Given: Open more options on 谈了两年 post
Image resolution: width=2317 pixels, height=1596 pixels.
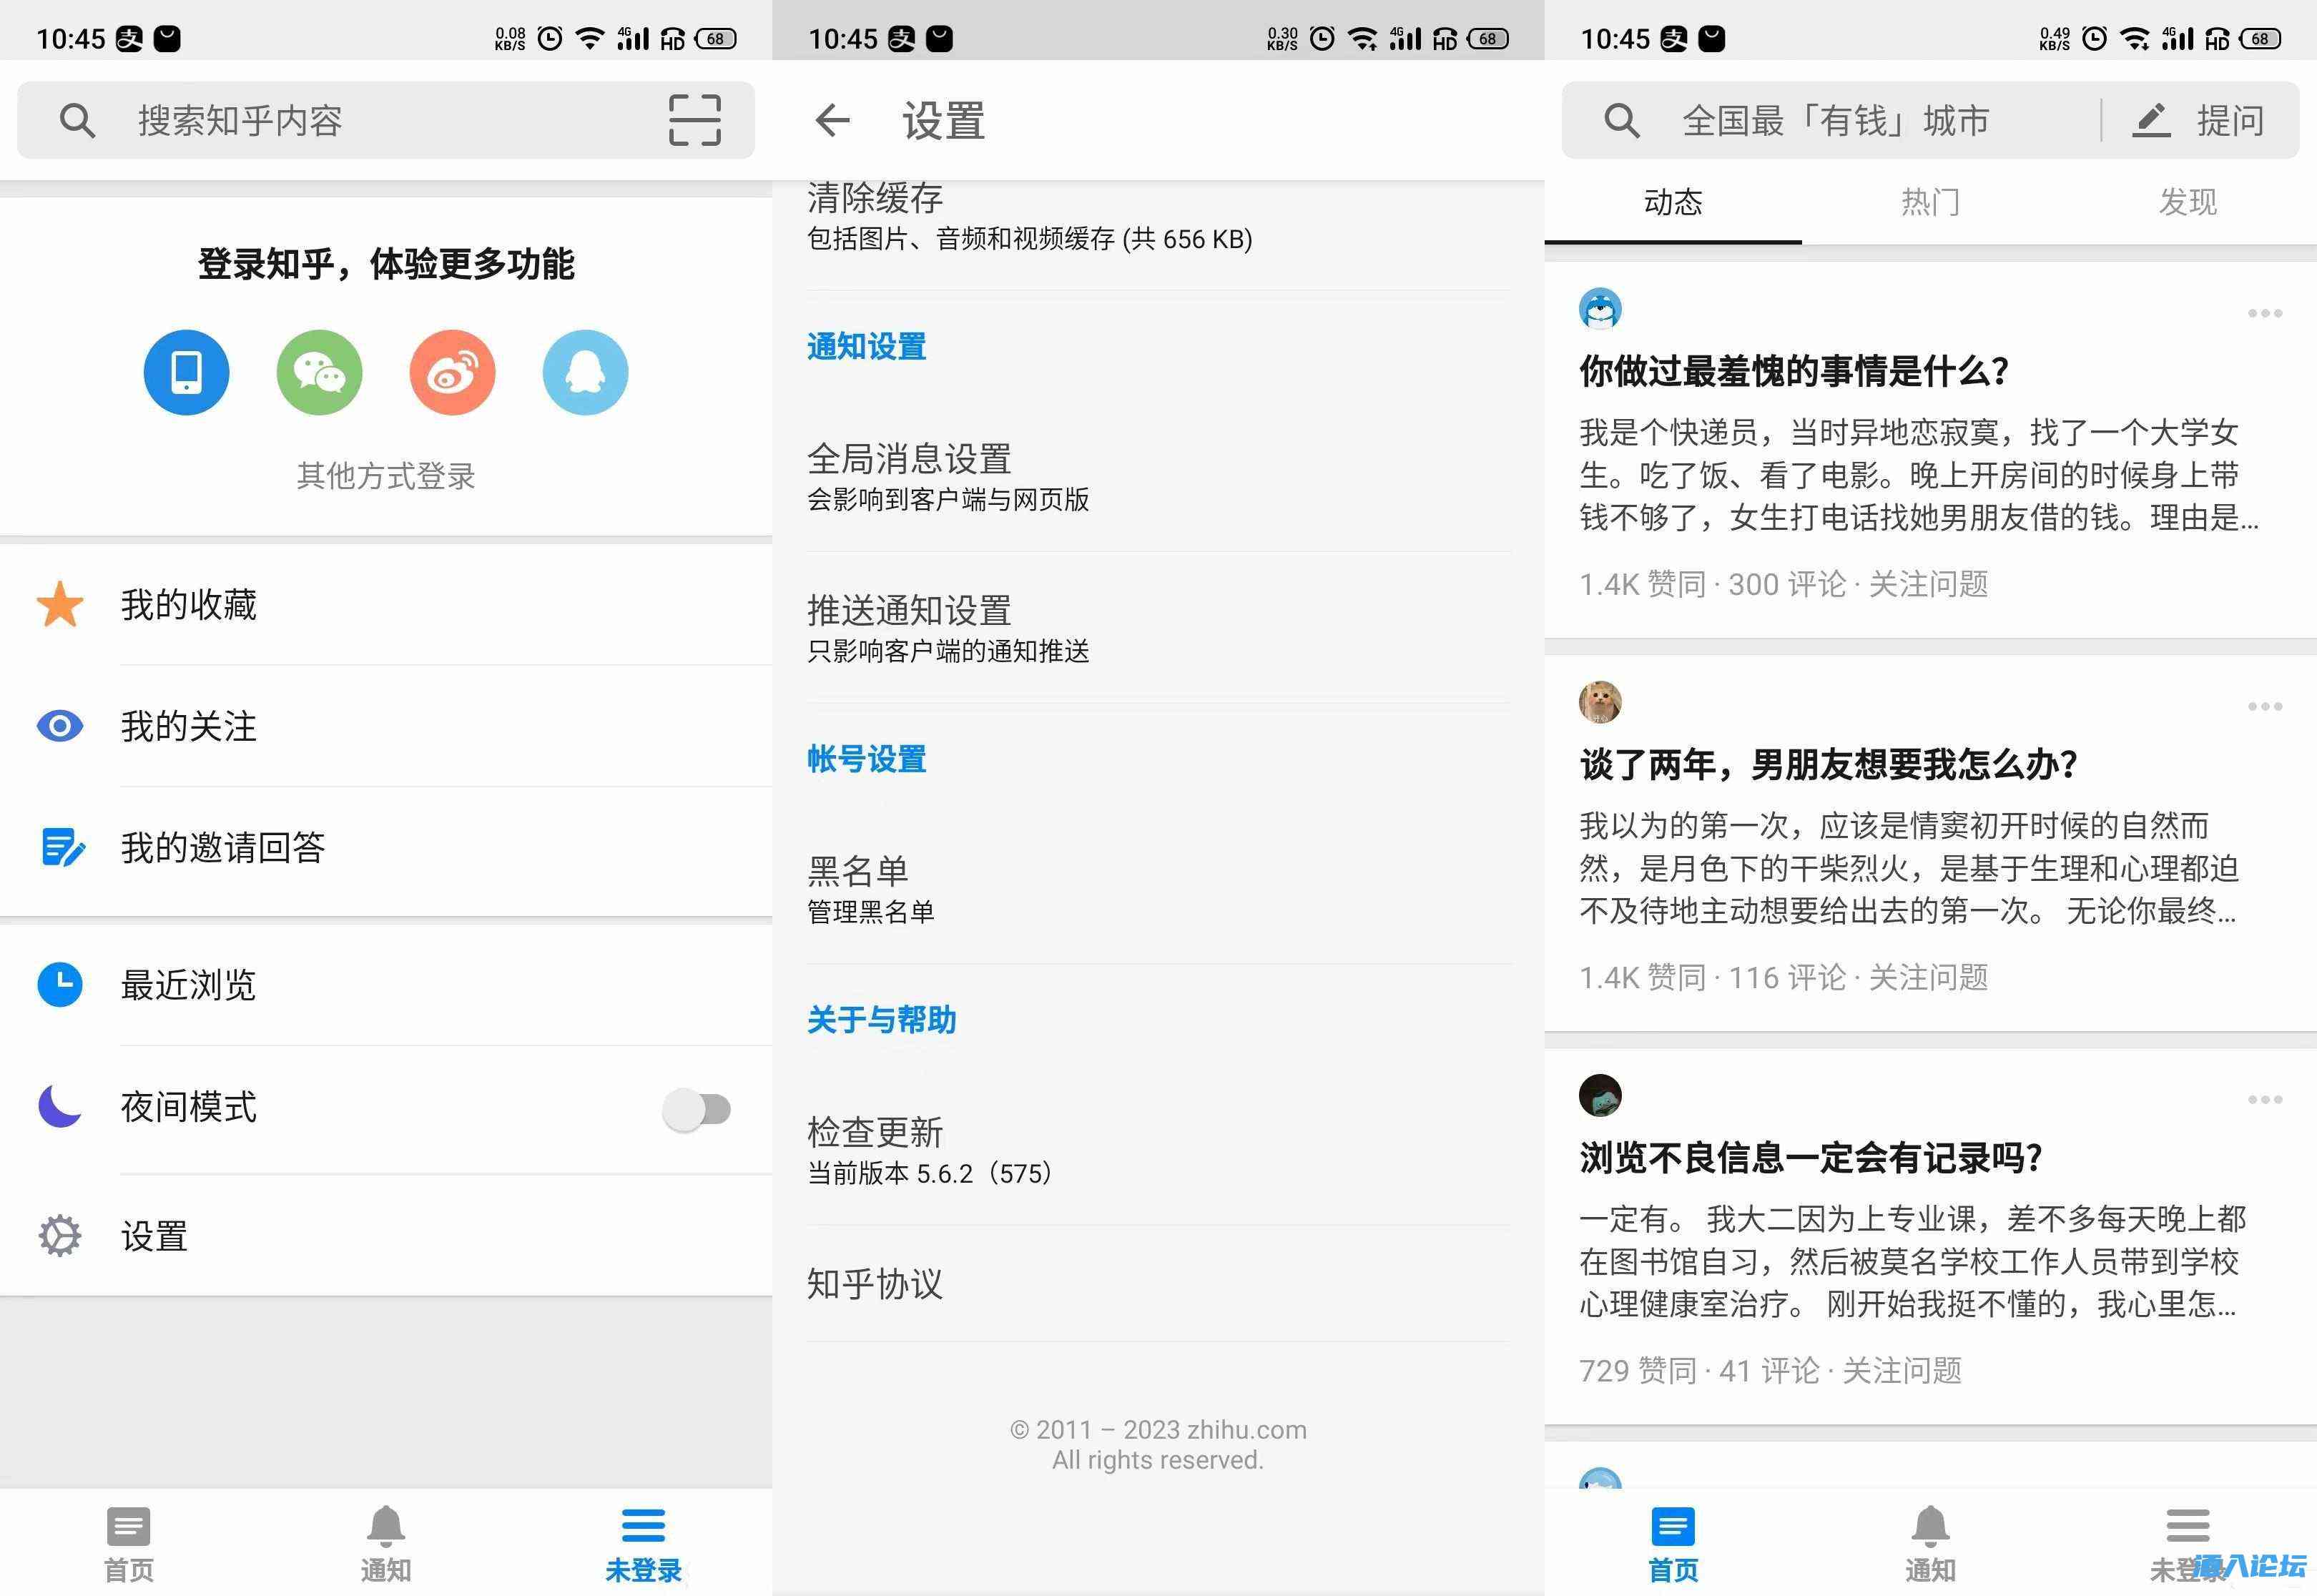Looking at the screenshot, I should [x=2264, y=706].
